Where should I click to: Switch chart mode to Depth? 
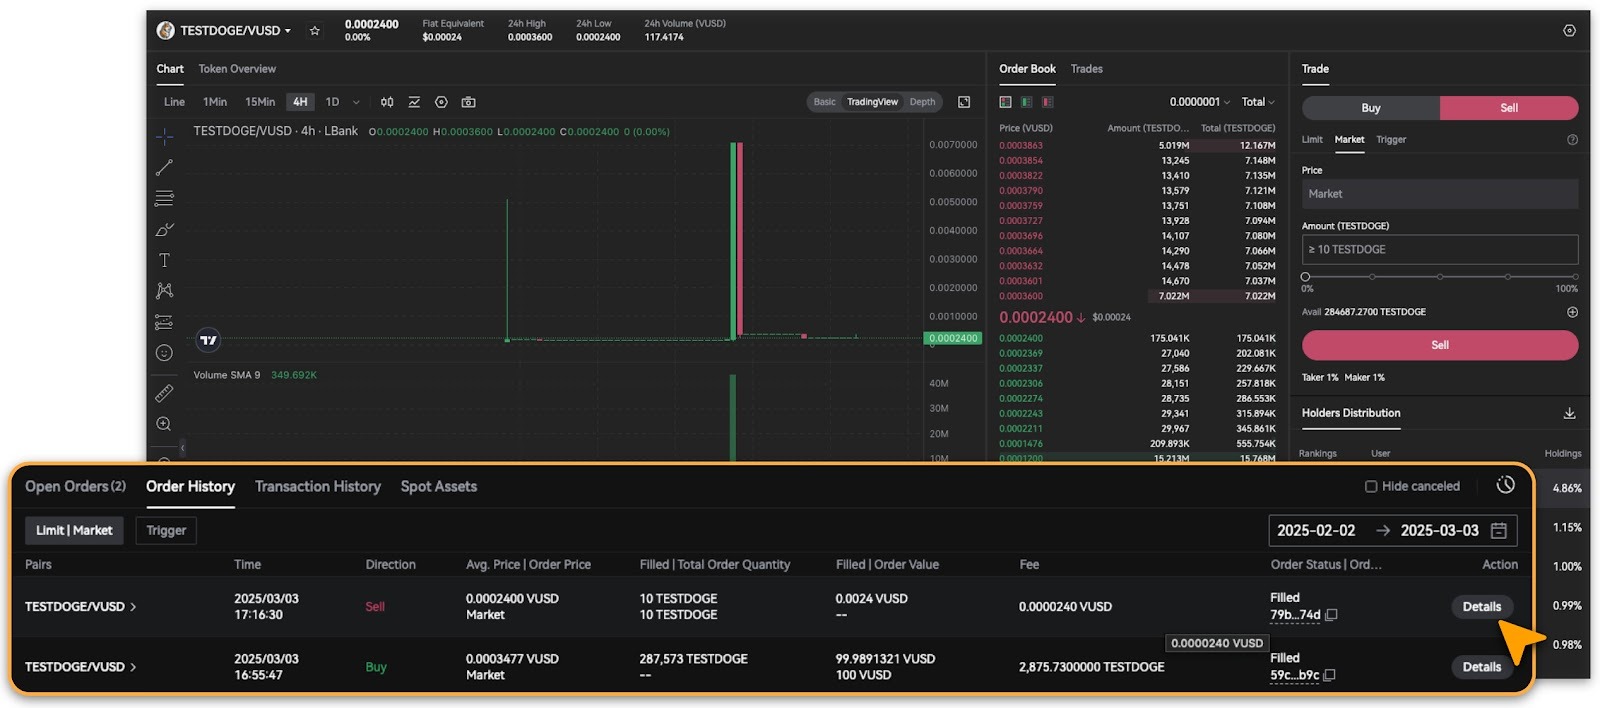pyautogui.click(x=922, y=102)
